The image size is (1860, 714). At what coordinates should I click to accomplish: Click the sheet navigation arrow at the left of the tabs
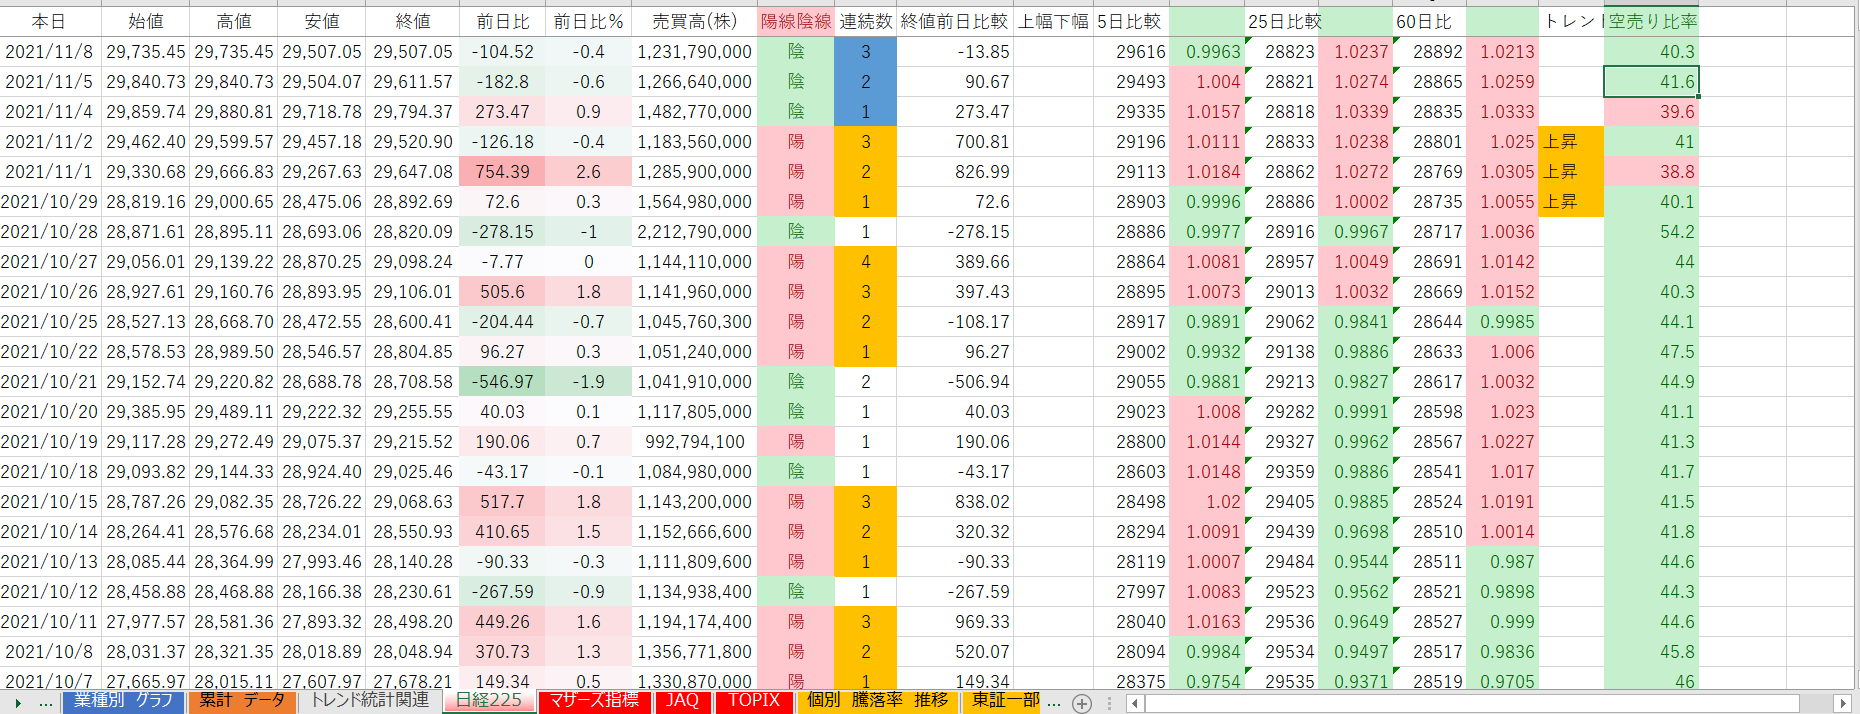tap(18, 703)
